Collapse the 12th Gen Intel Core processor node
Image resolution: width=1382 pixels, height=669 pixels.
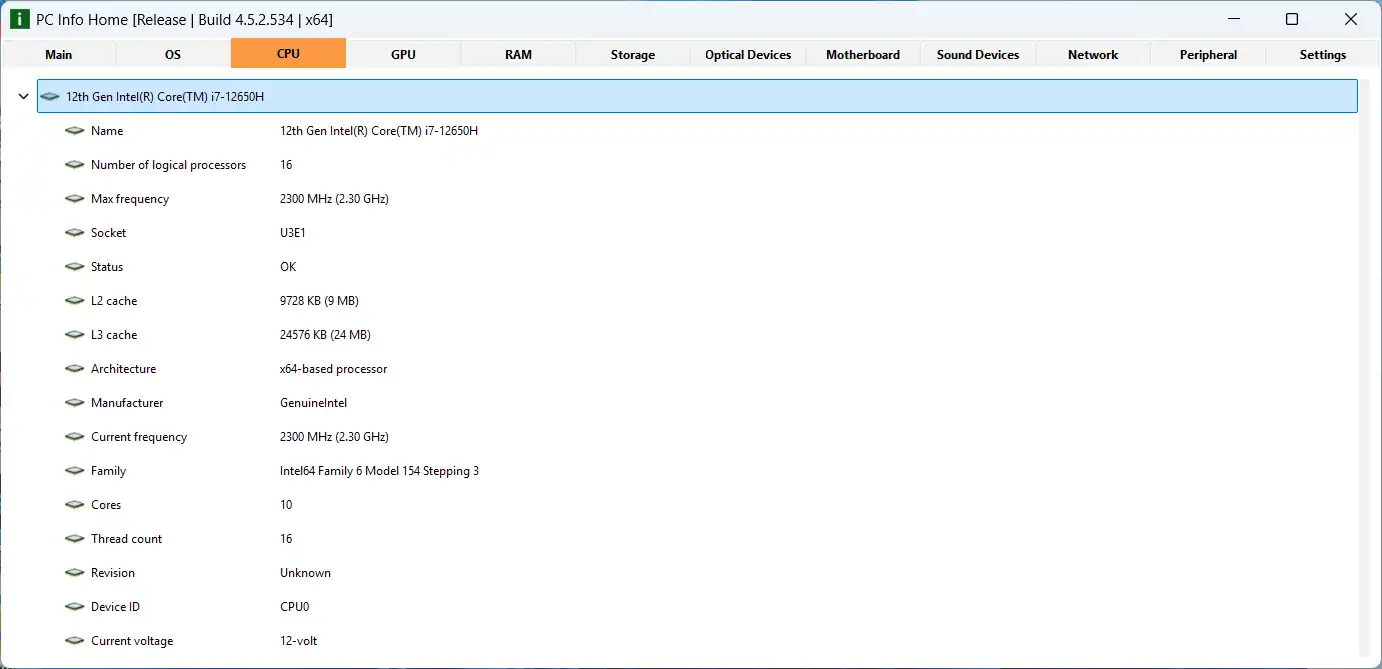click(23, 97)
